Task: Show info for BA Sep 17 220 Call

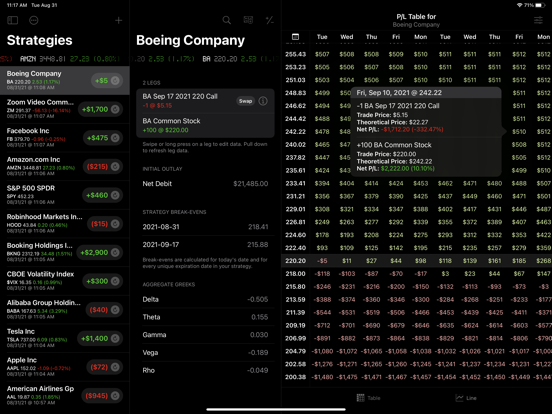Action: tap(263, 101)
